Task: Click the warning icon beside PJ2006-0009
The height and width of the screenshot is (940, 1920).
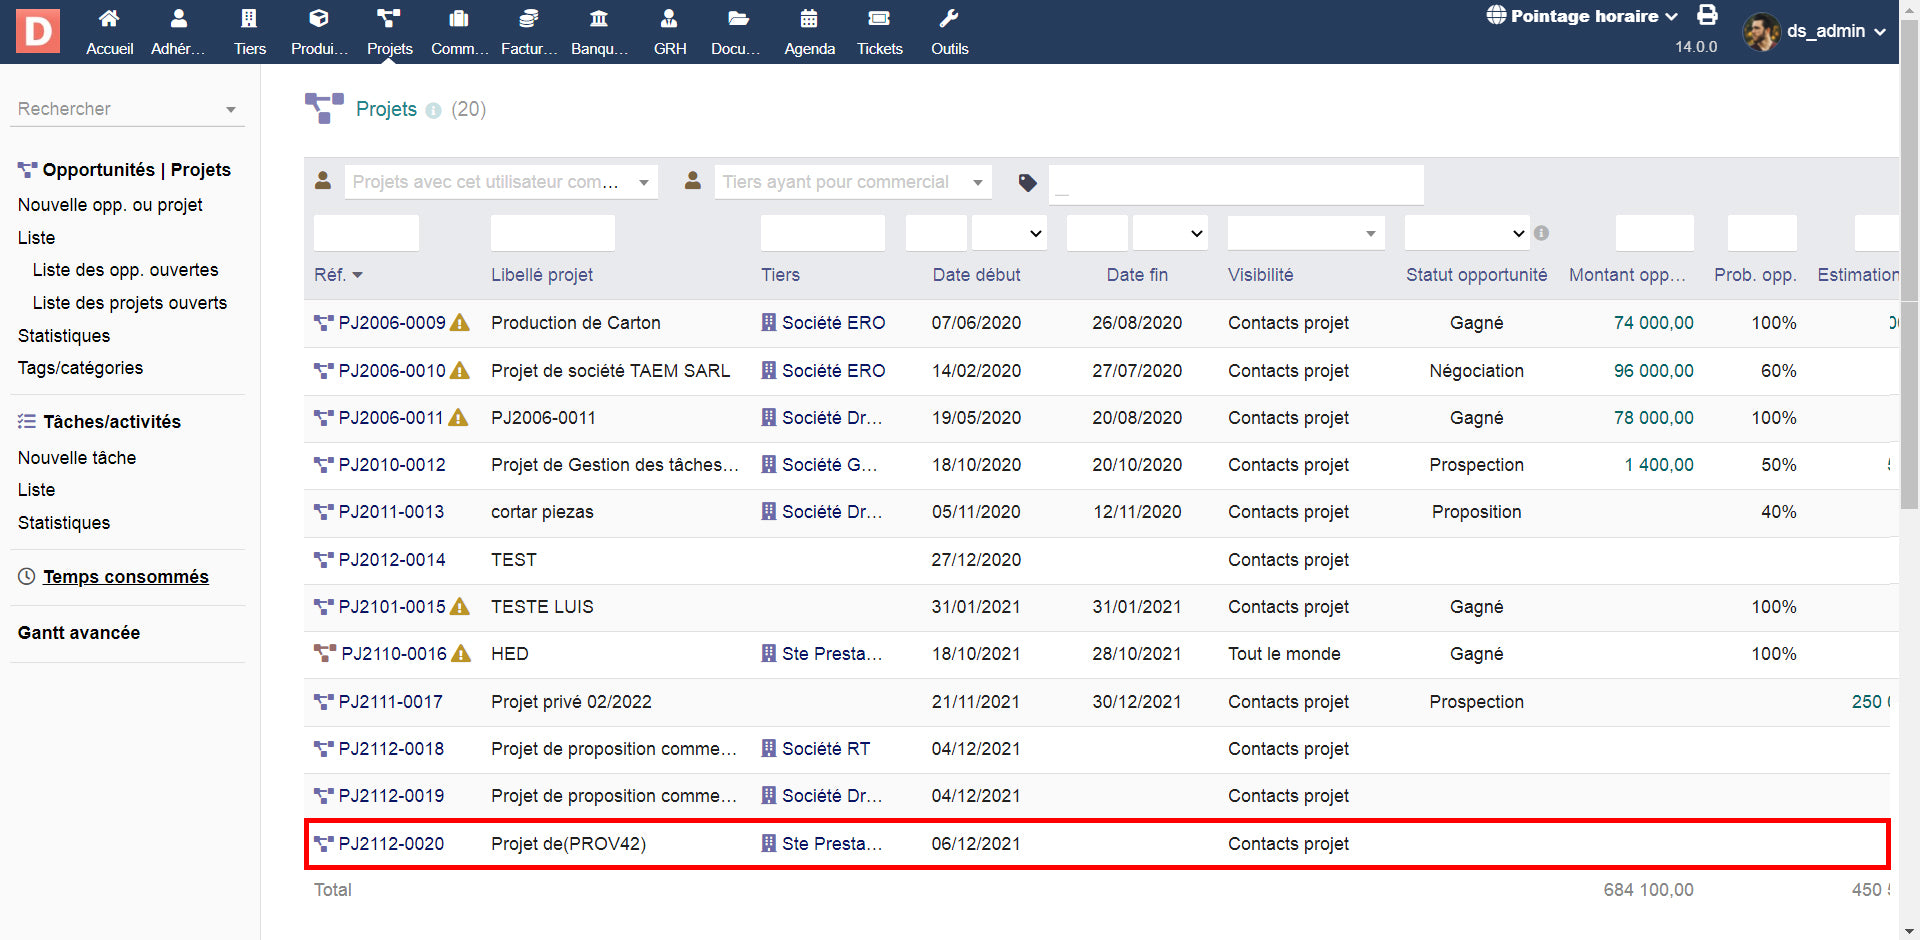Action: tap(460, 323)
